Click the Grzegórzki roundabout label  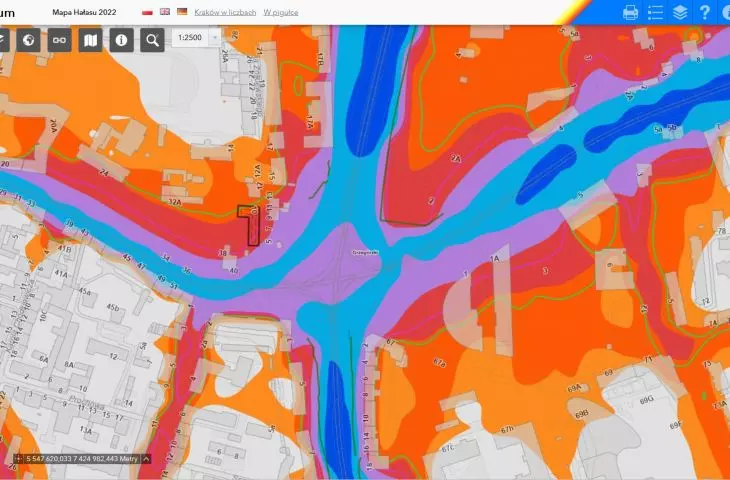[365, 252]
